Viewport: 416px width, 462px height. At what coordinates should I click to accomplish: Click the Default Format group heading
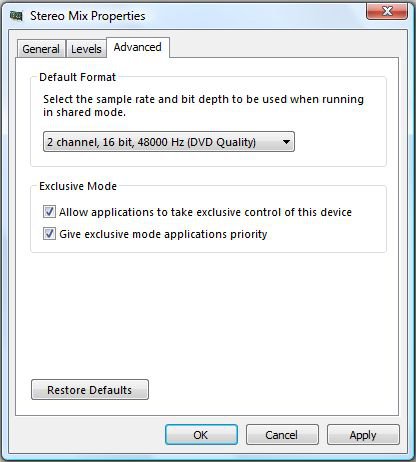[x=77, y=77]
